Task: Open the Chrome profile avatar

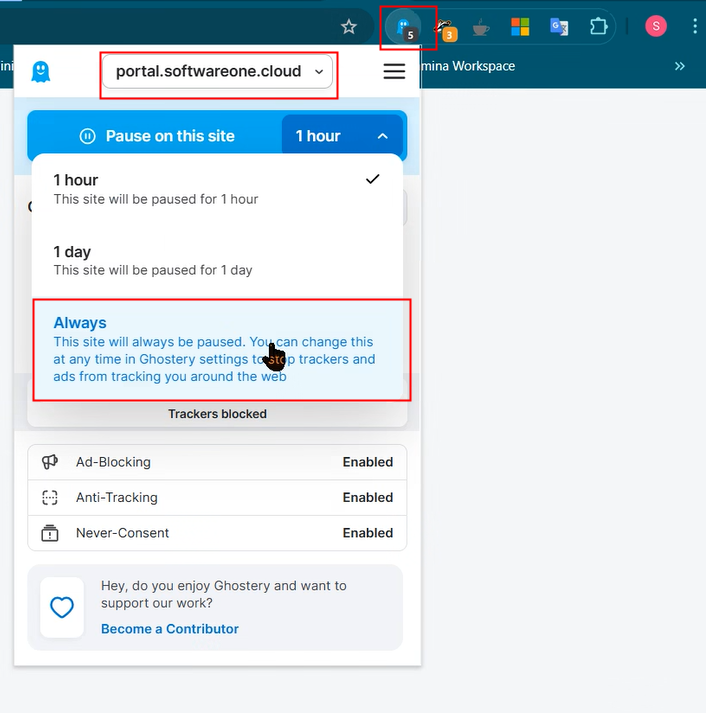Action: [x=655, y=27]
